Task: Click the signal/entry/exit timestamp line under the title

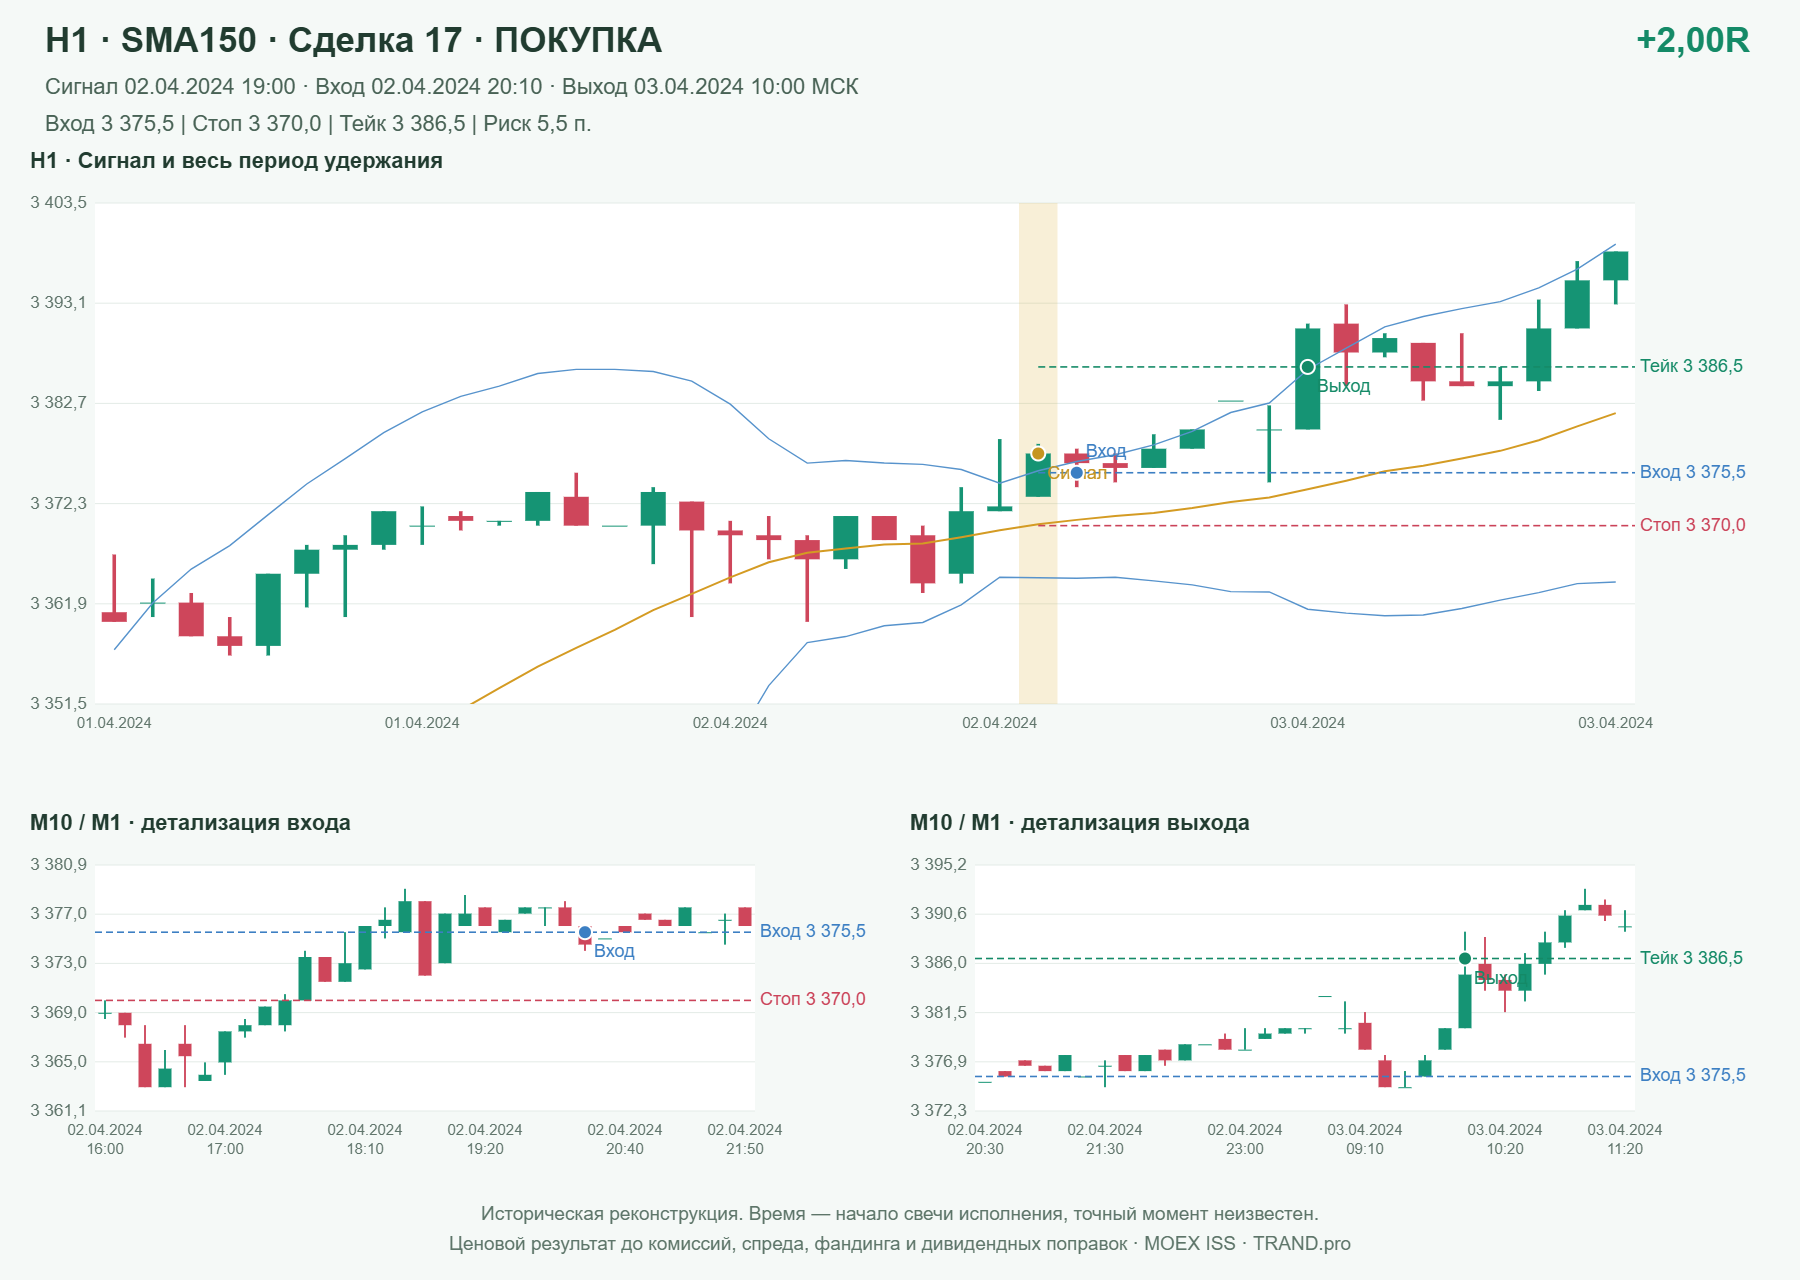Action: (x=451, y=87)
